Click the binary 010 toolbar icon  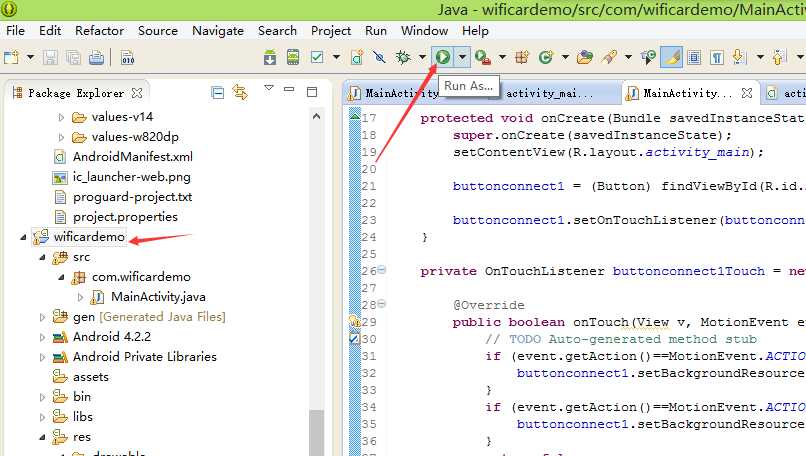click(127, 58)
